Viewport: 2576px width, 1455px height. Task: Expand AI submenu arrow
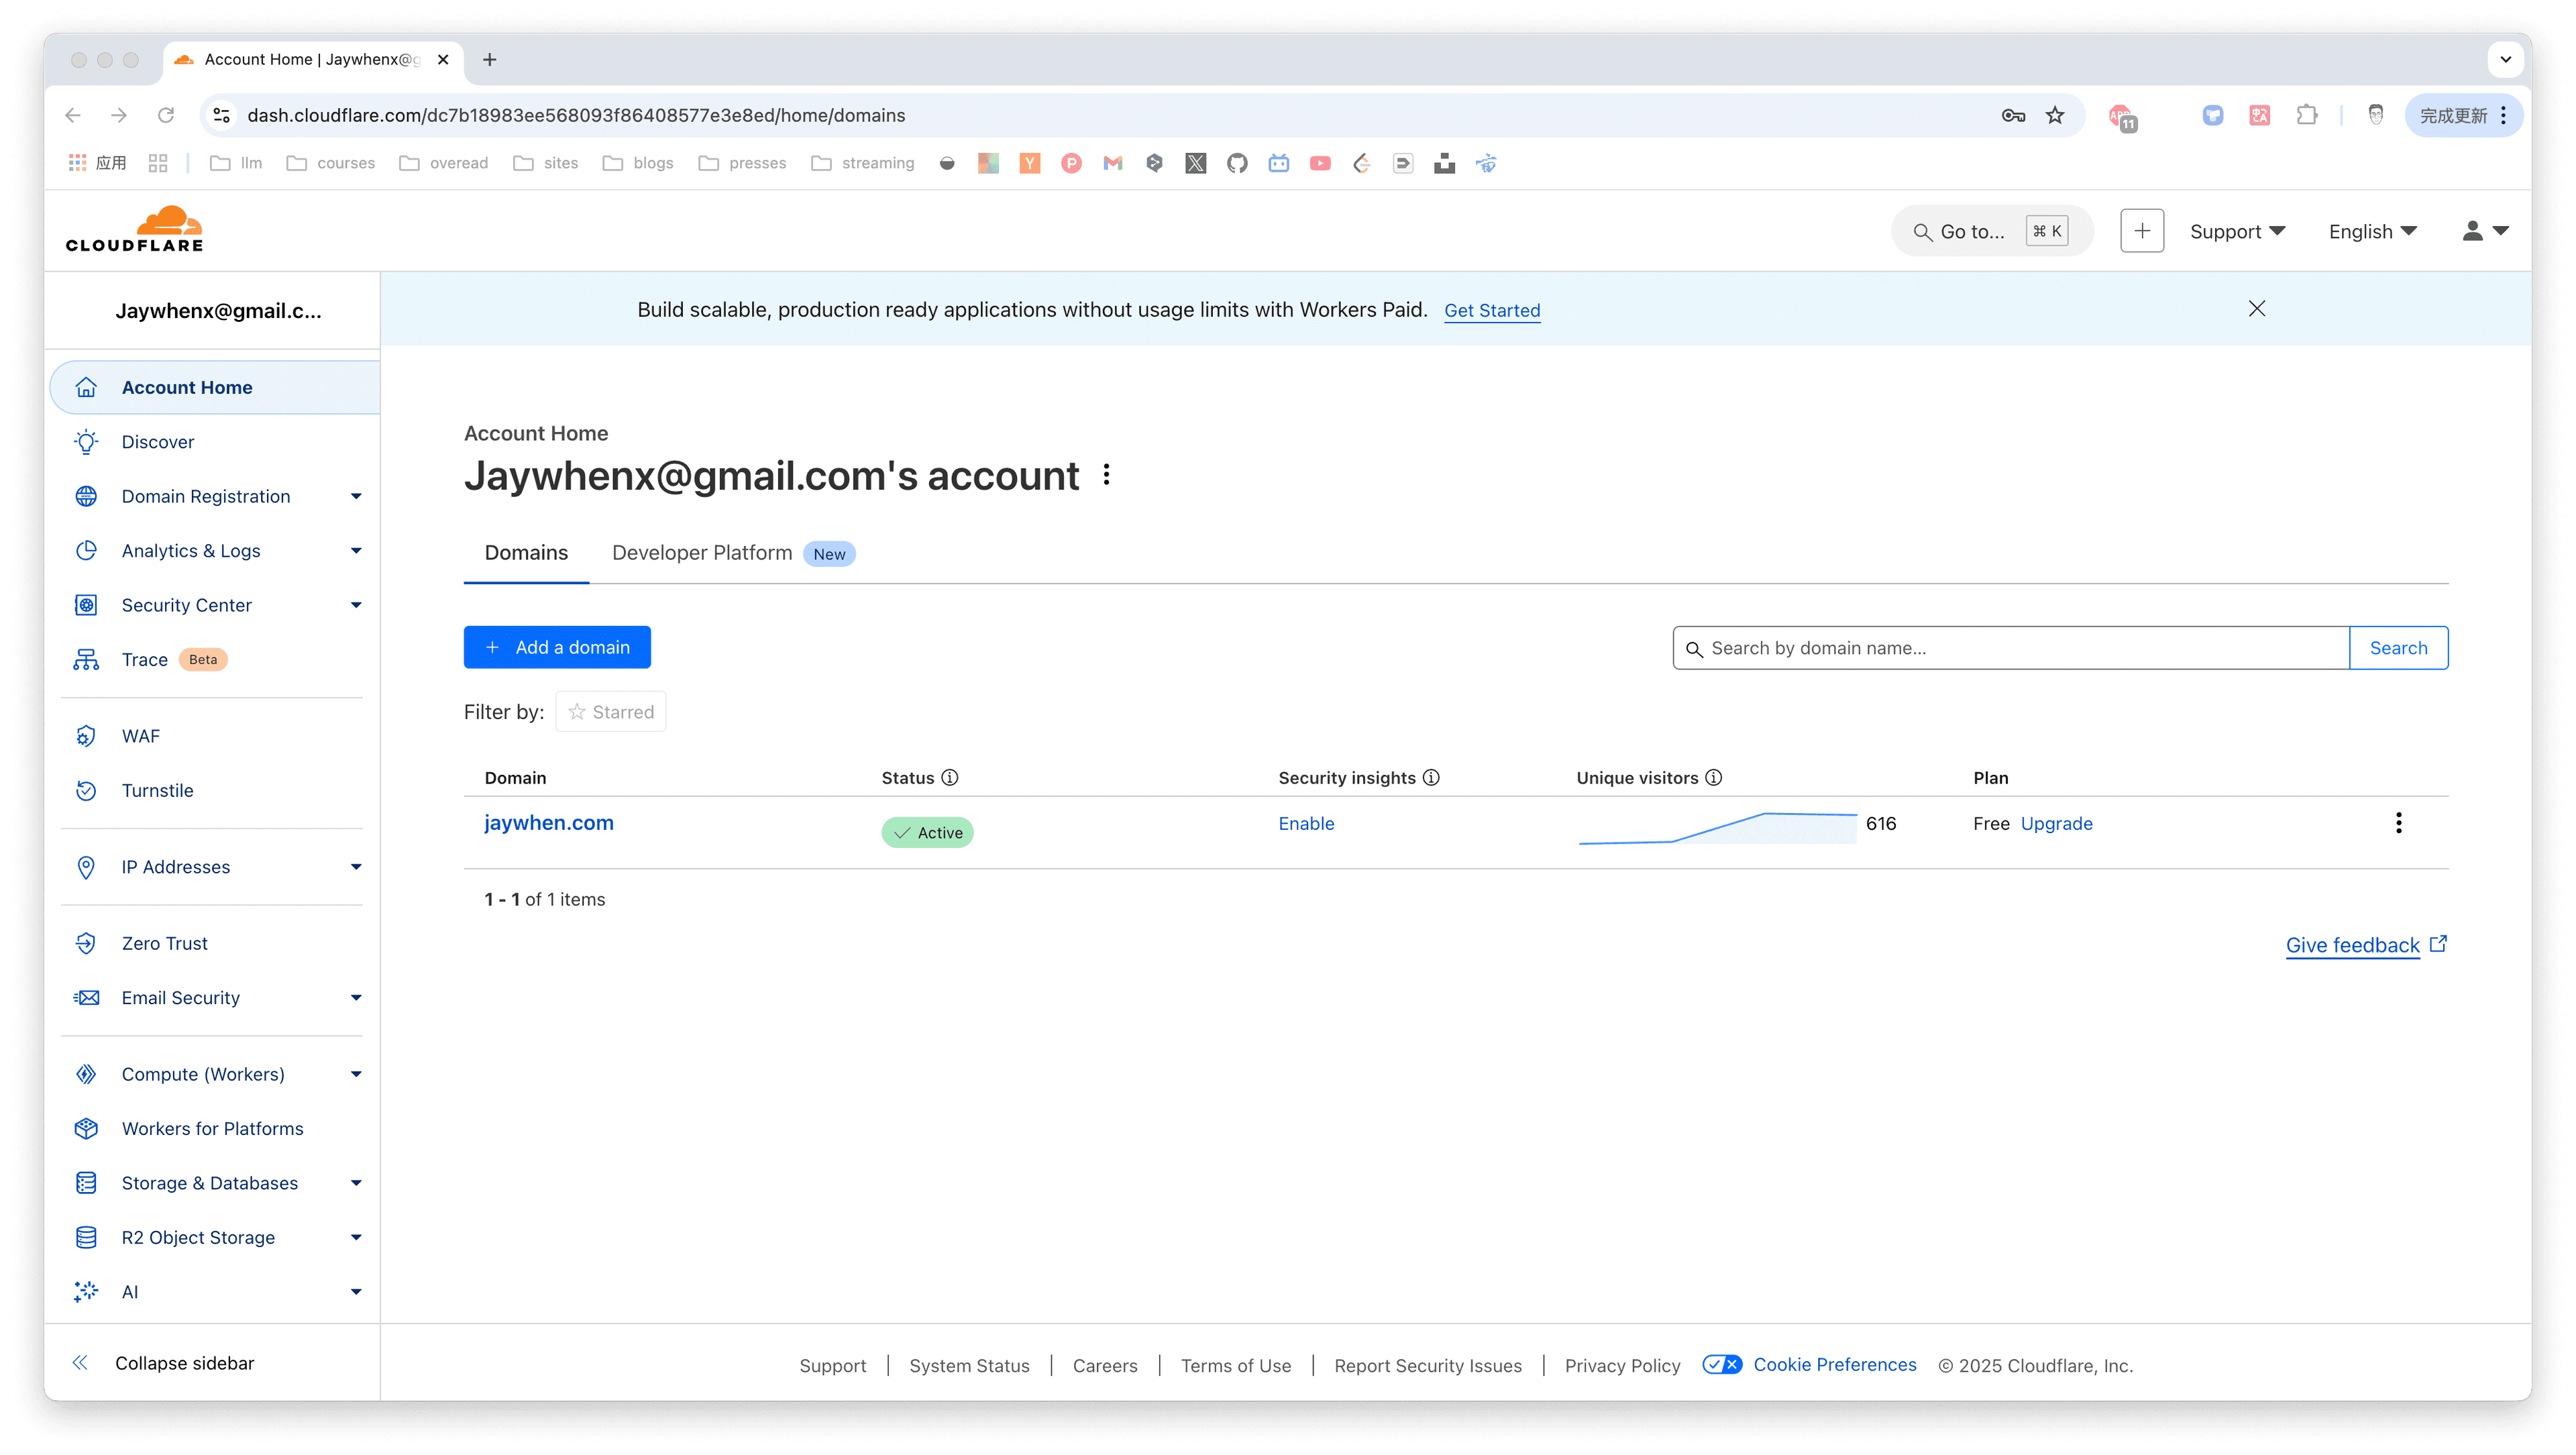356,1292
